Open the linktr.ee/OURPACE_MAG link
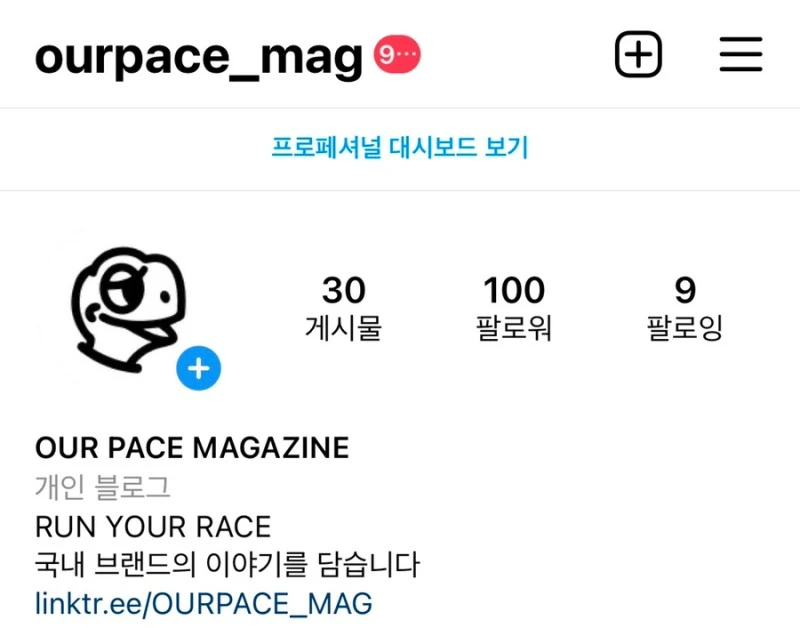The height and width of the screenshot is (628, 800). point(204,603)
